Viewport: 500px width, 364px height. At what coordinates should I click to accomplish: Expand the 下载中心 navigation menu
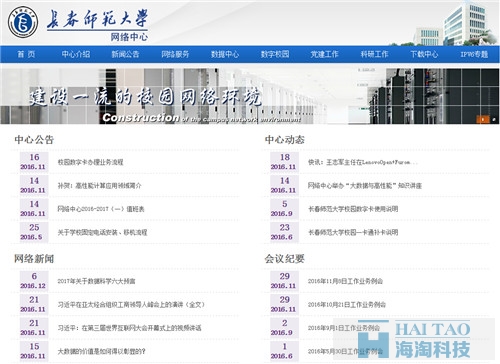point(424,54)
